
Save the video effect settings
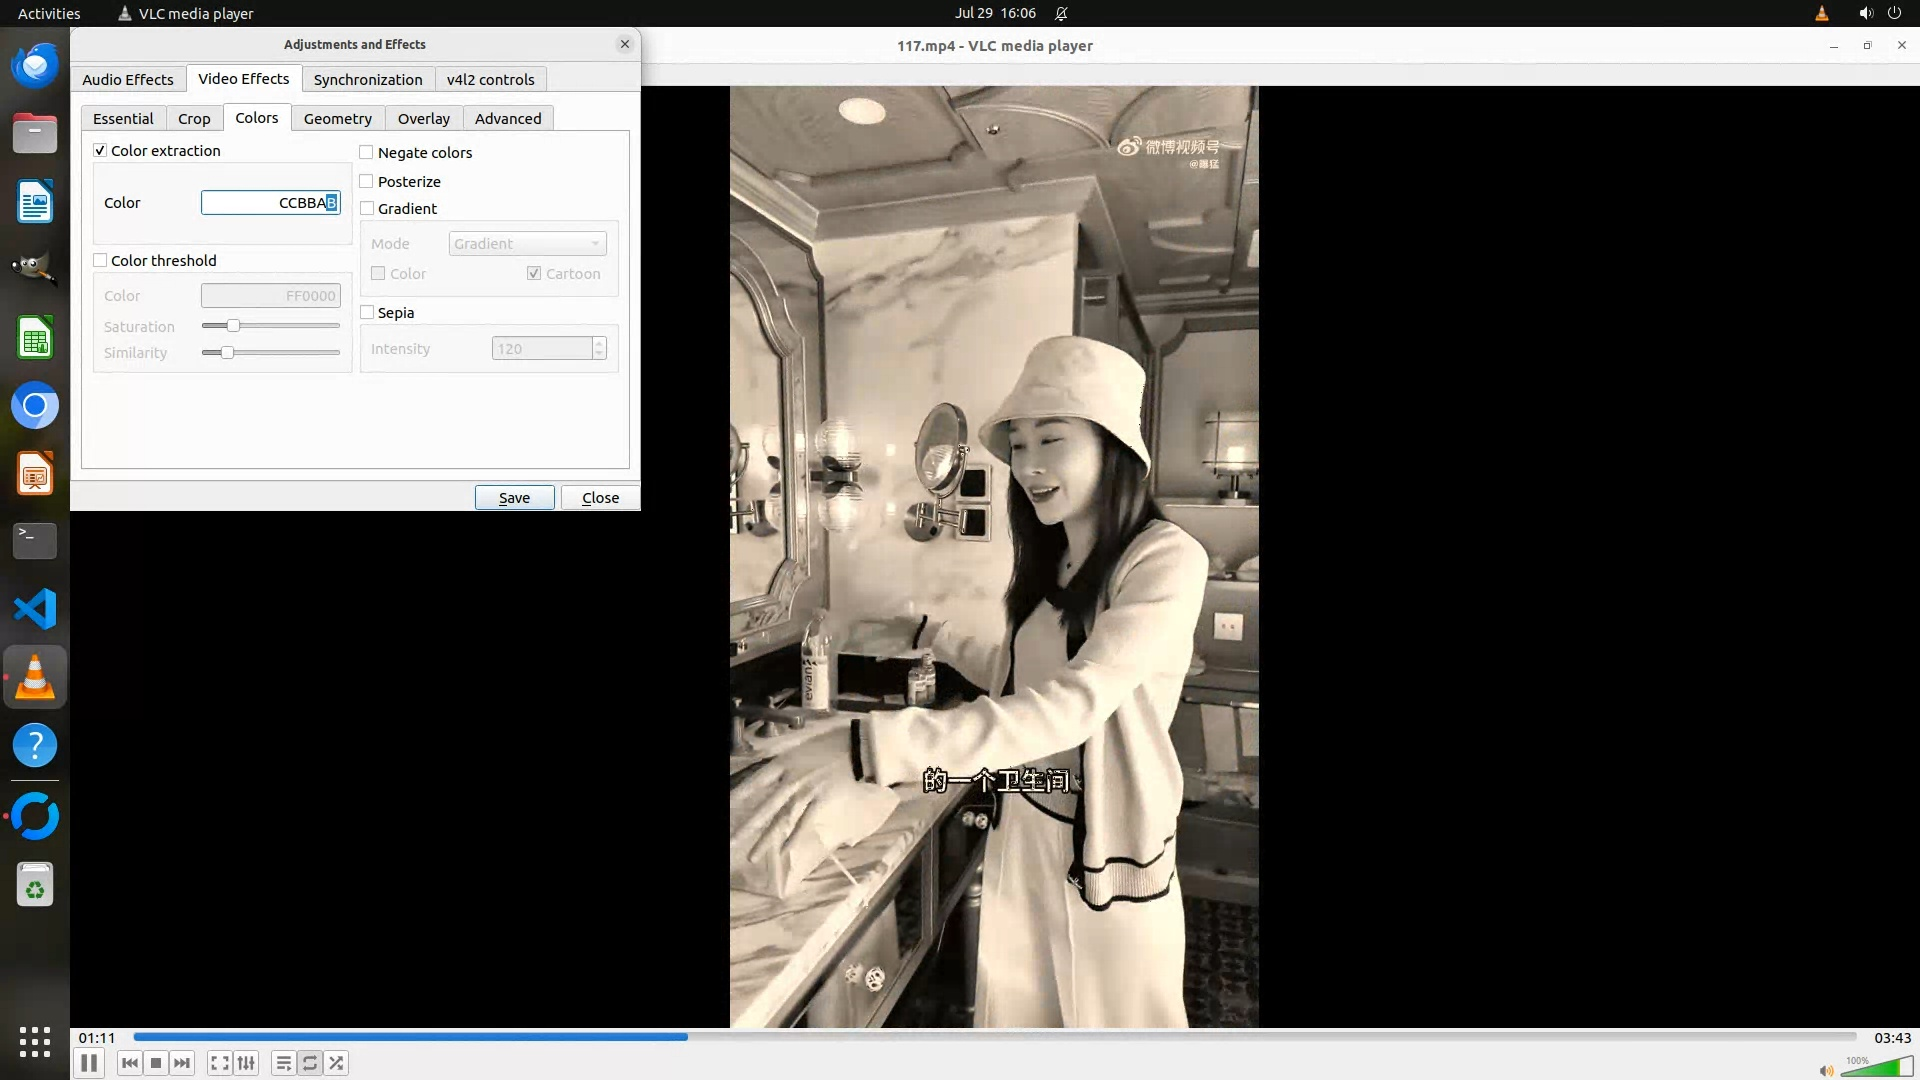tap(514, 498)
